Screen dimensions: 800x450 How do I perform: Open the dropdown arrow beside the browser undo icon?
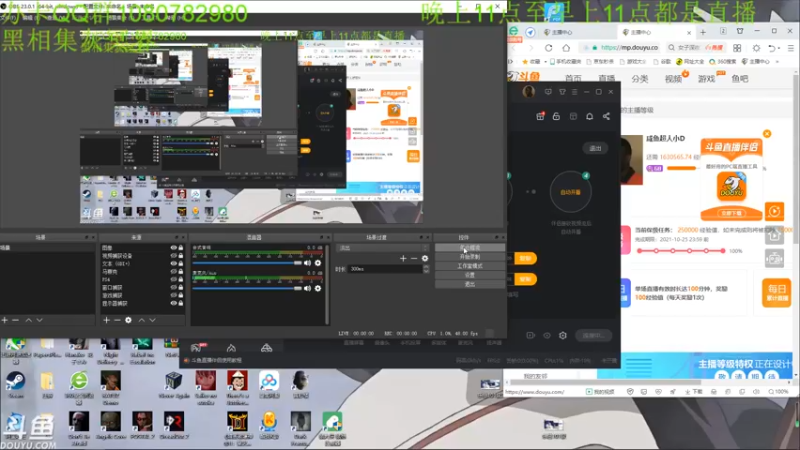780,48
